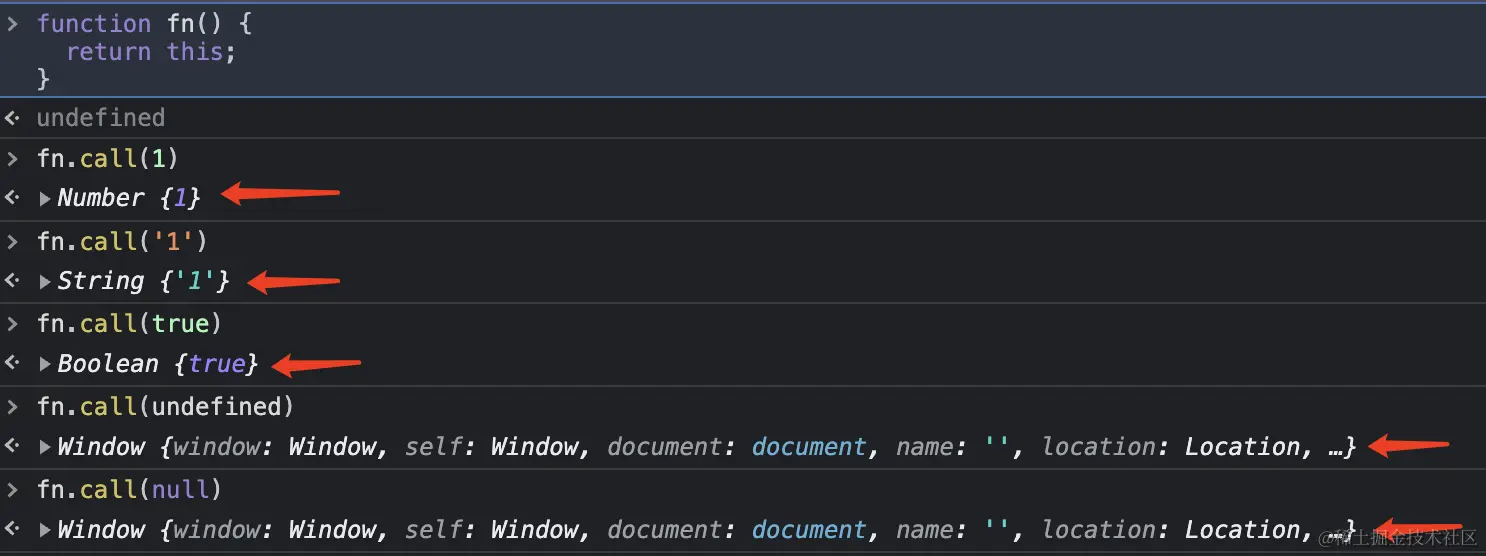Viewport: 1486px width, 556px height.
Task: Click the gray undefined return value
Action: pos(101,118)
